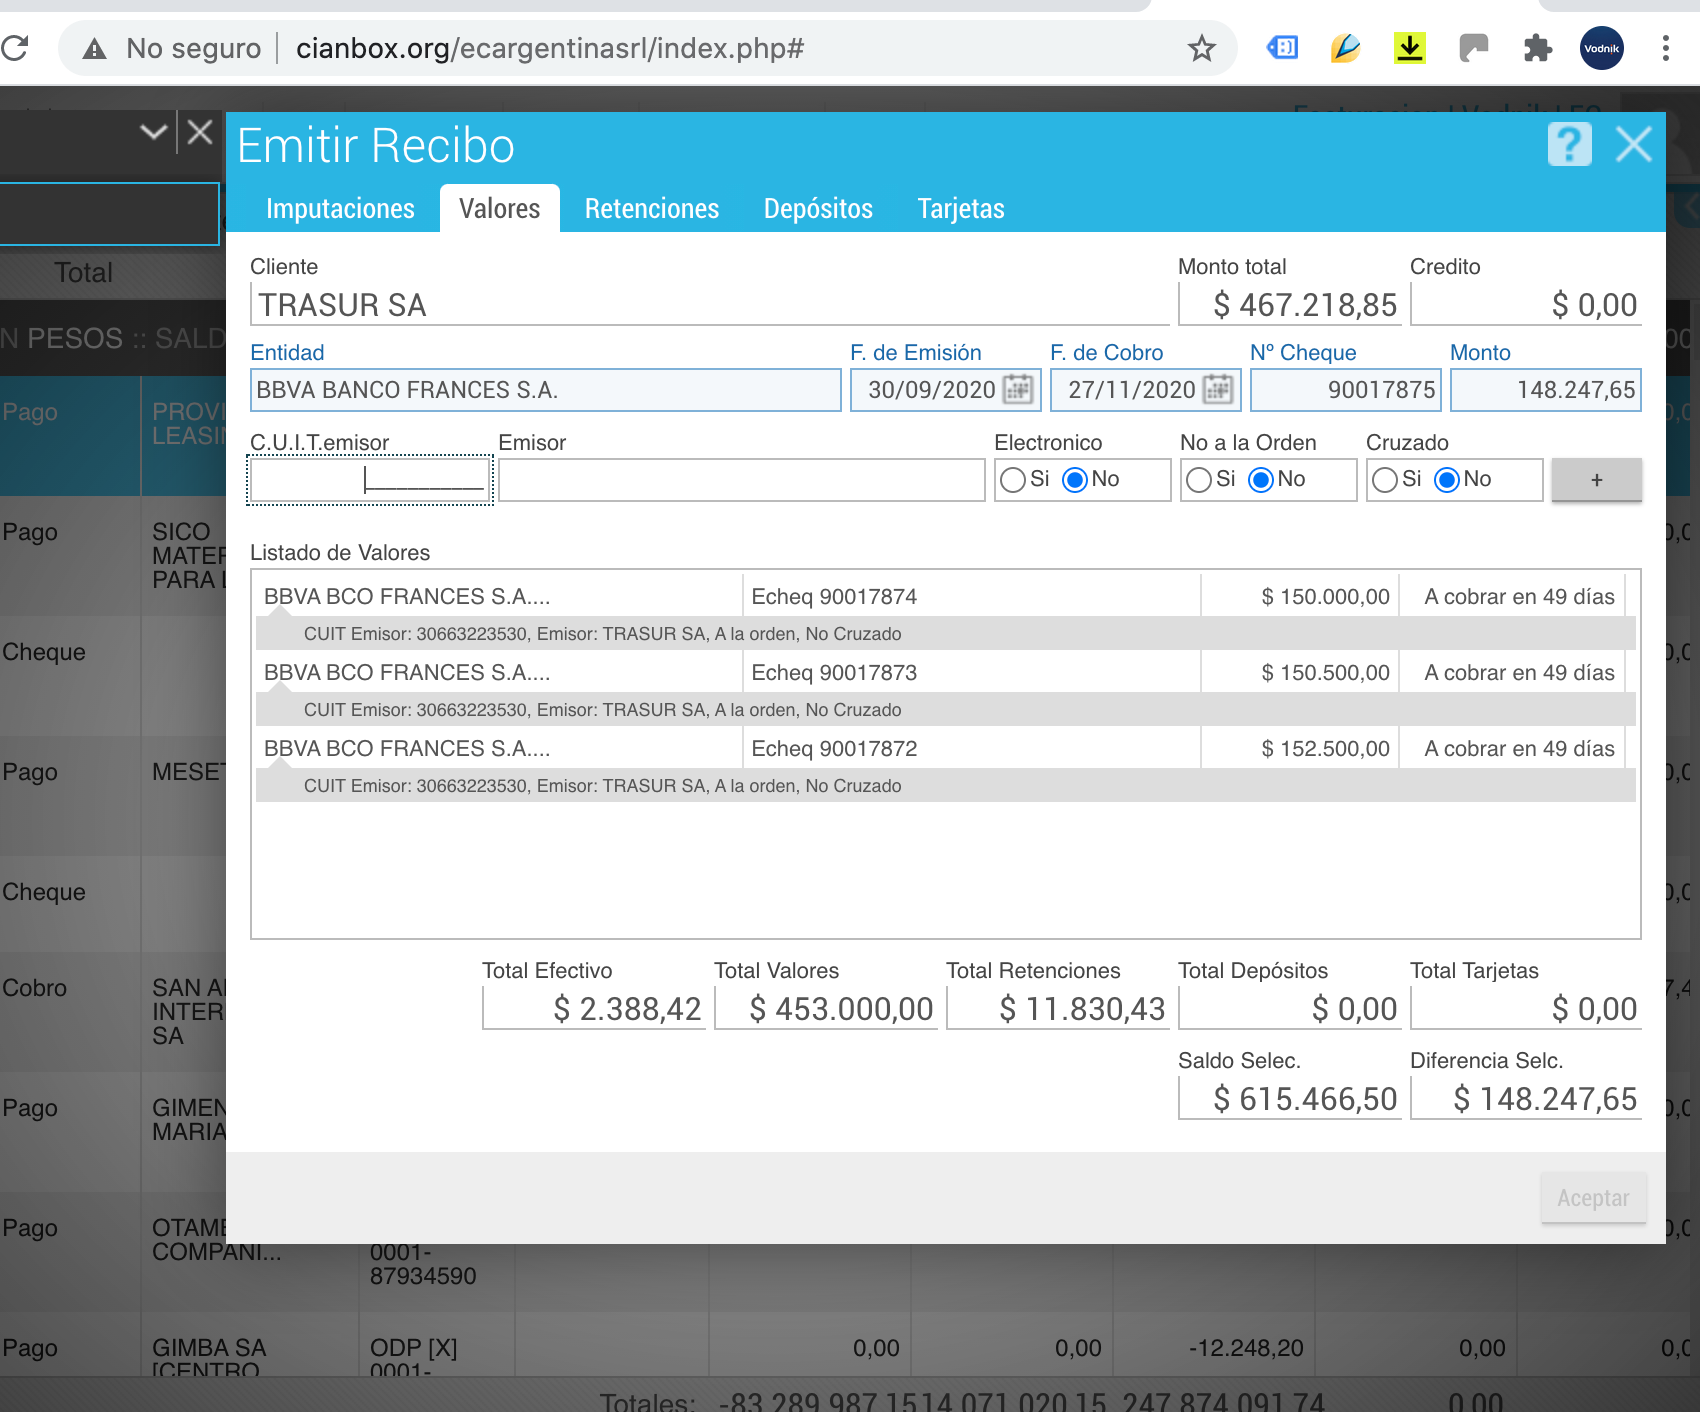The height and width of the screenshot is (1412, 1700).
Task: Open the F. de Cobro calendar picker
Action: pos(1217,389)
